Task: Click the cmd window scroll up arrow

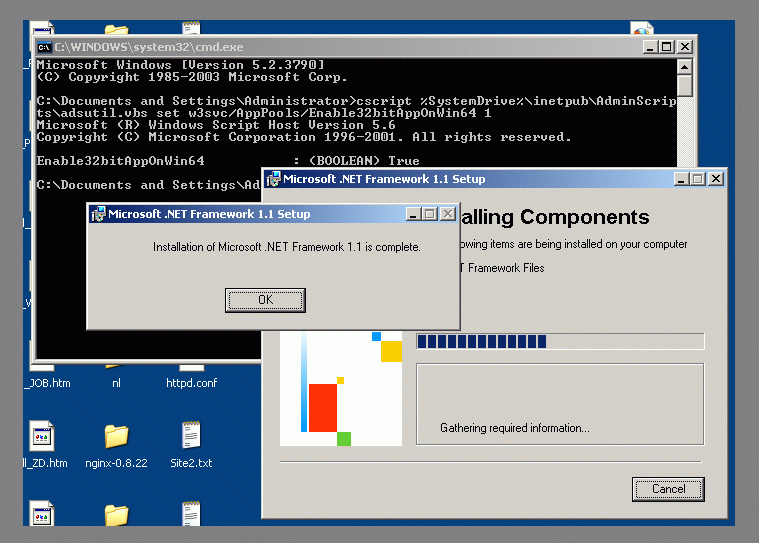Action: pos(684,67)
